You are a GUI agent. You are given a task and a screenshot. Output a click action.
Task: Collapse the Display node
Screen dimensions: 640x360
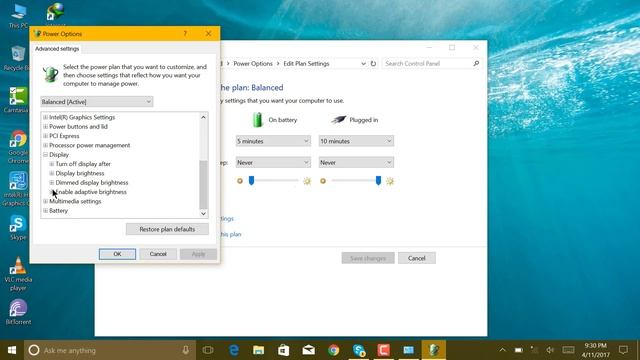(45, 155)
